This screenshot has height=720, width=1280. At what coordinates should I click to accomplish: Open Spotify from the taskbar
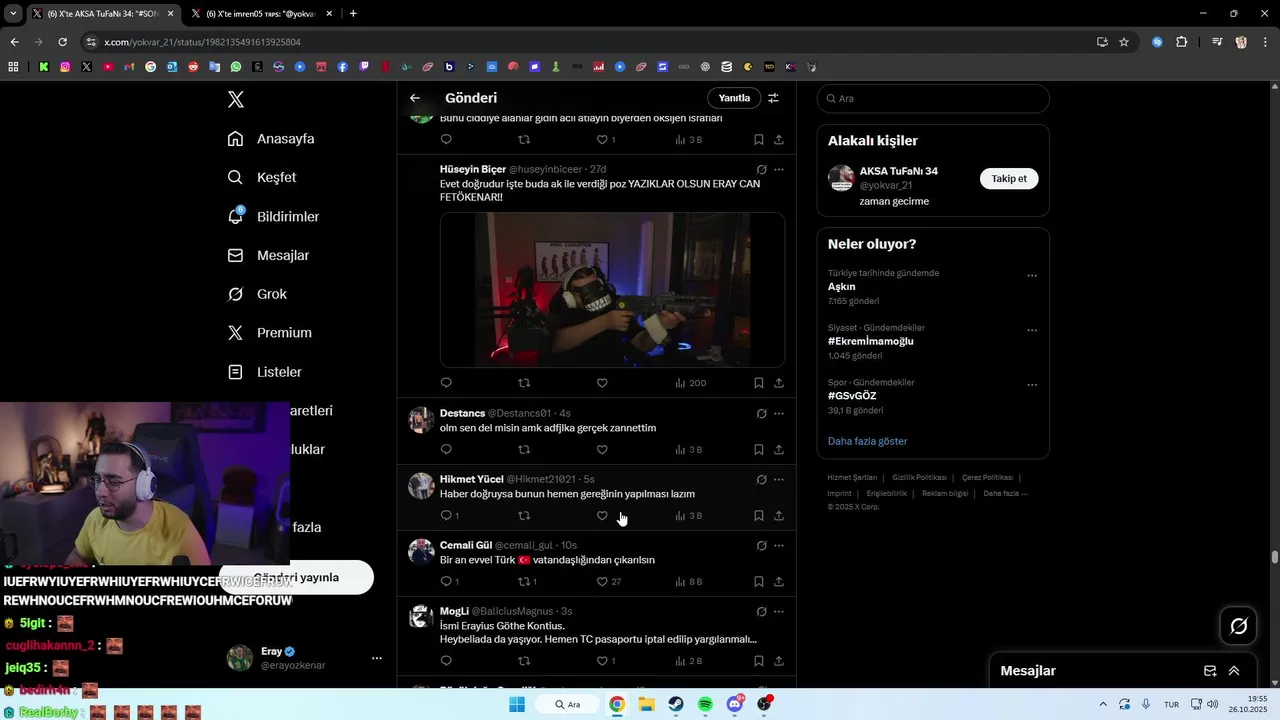(705, 704)
